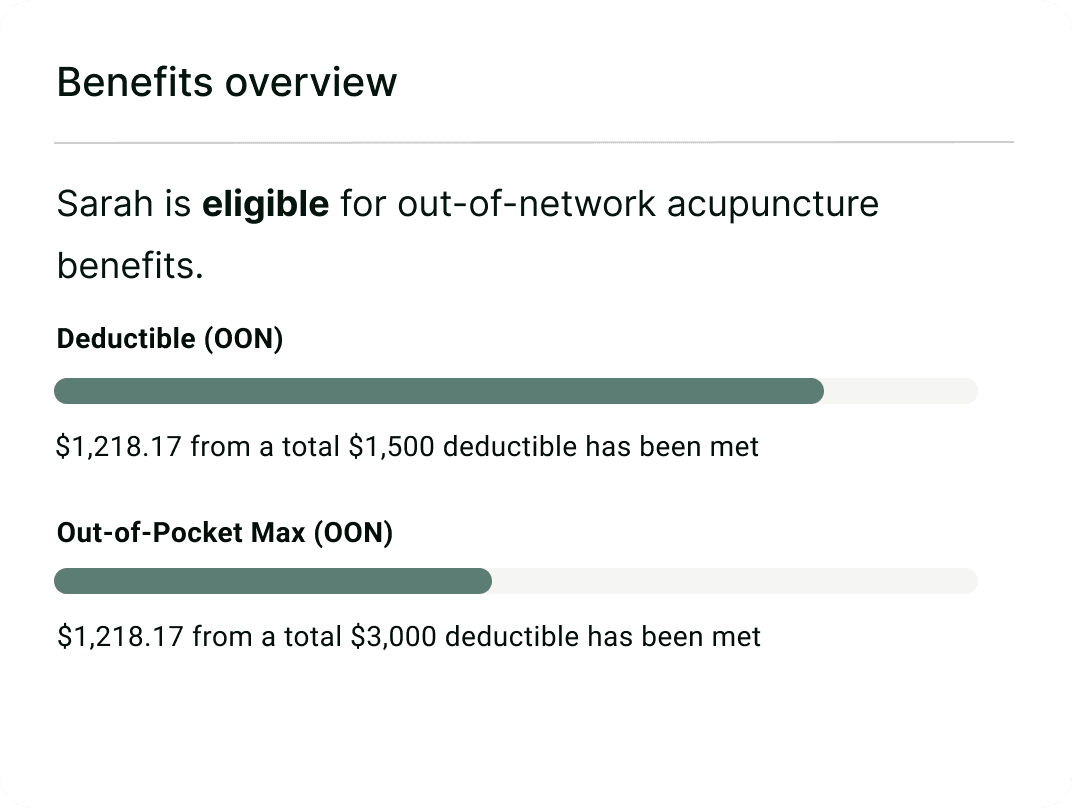
Task: Click the Out-of-Pocket Max (OON) label
Action: [x=225, y=533]
